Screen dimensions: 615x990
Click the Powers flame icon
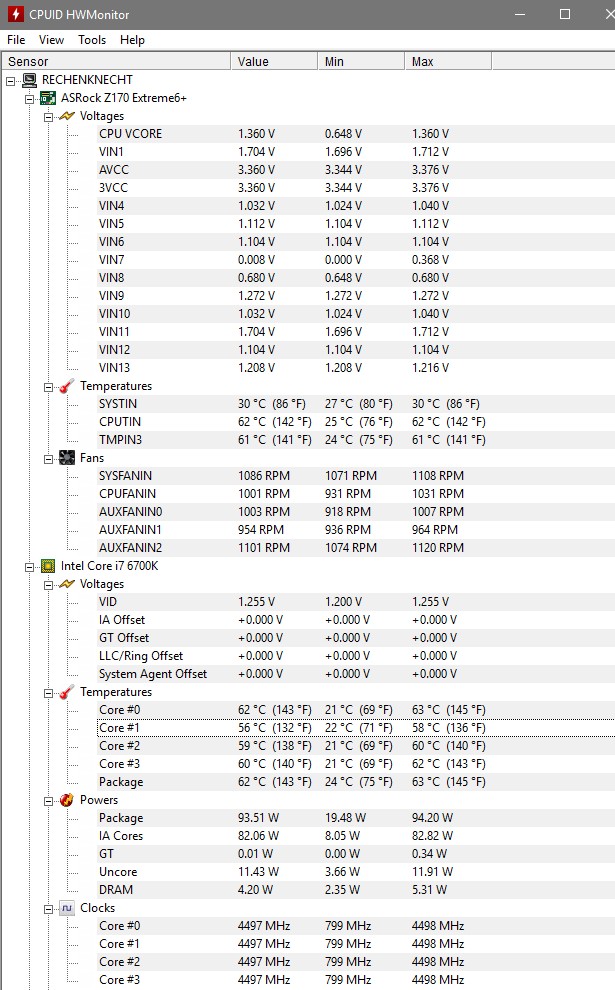click(x=67, y=801)
